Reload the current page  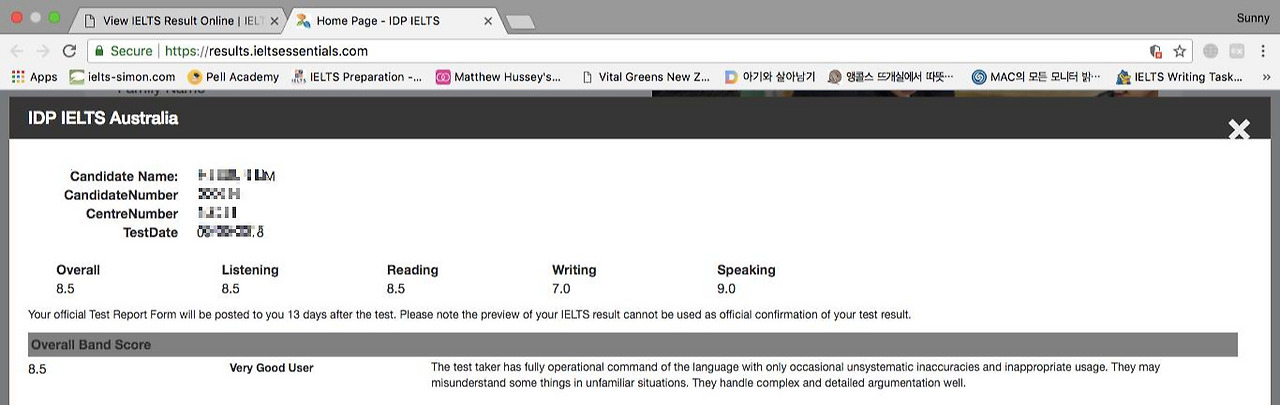click(x=69, y=51)
